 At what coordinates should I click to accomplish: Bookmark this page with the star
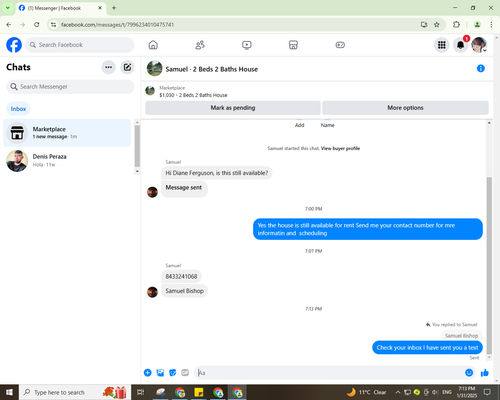pos(437,25)
